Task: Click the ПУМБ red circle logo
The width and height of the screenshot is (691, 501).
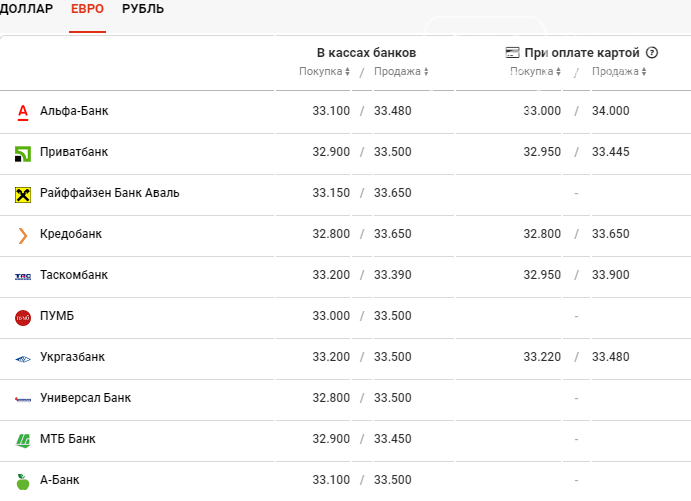Action: 23,318
